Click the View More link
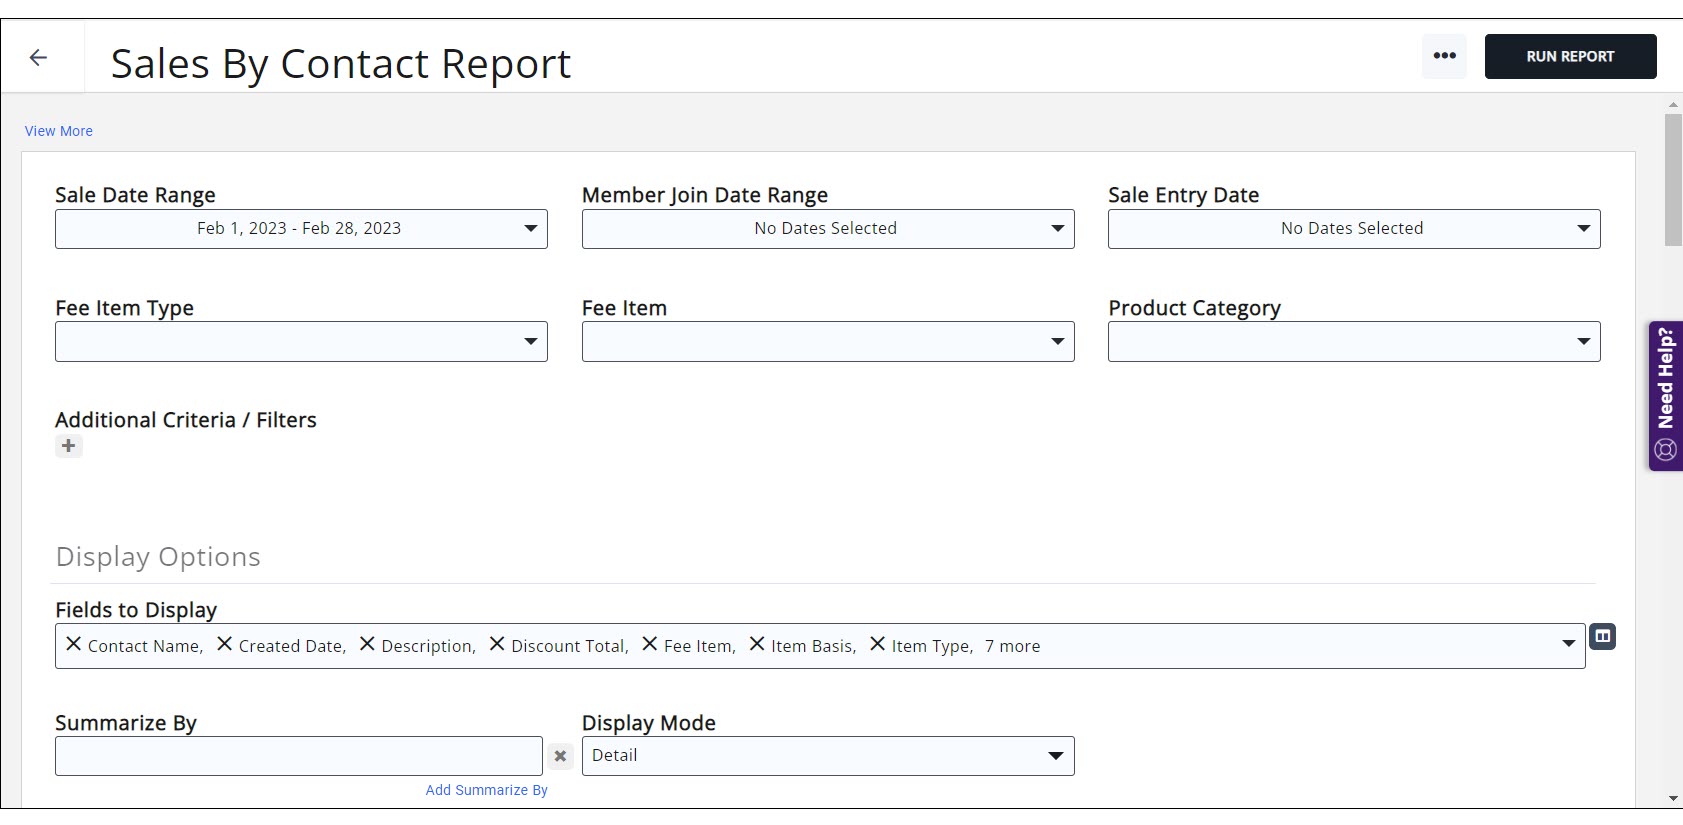 59,131
